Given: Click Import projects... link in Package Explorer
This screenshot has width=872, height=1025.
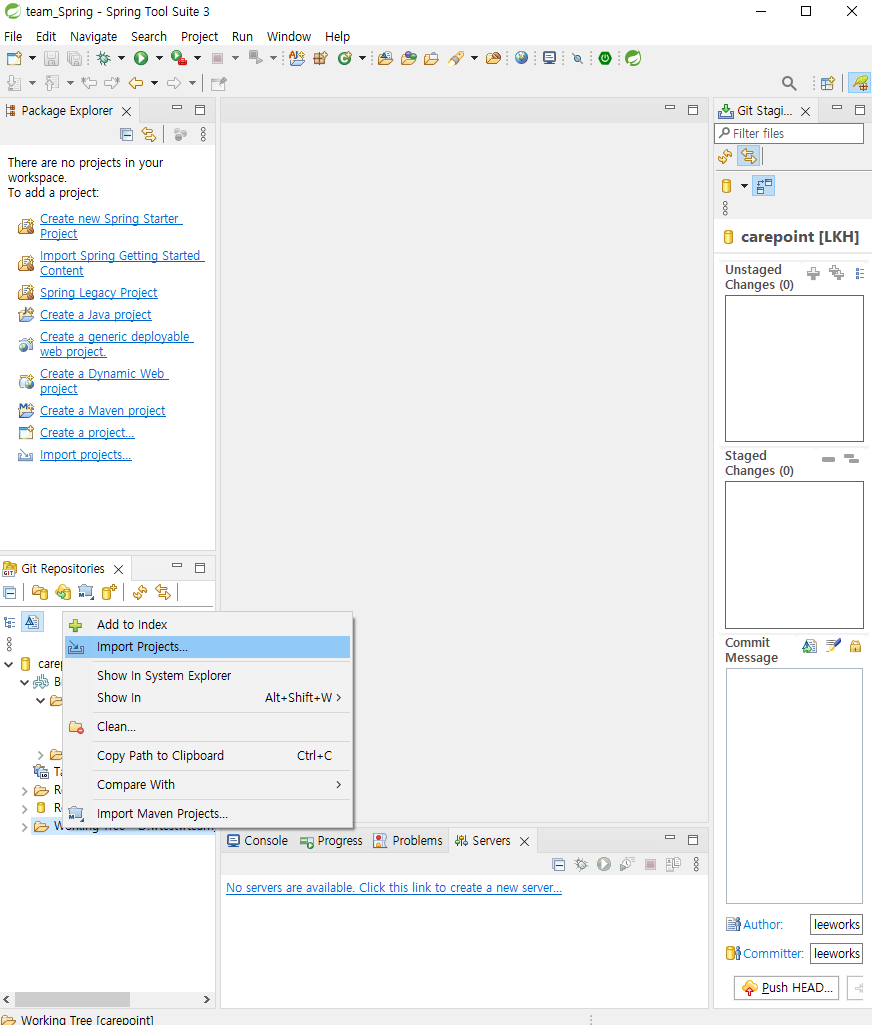Looking at the screenshot, I should 86,454.
